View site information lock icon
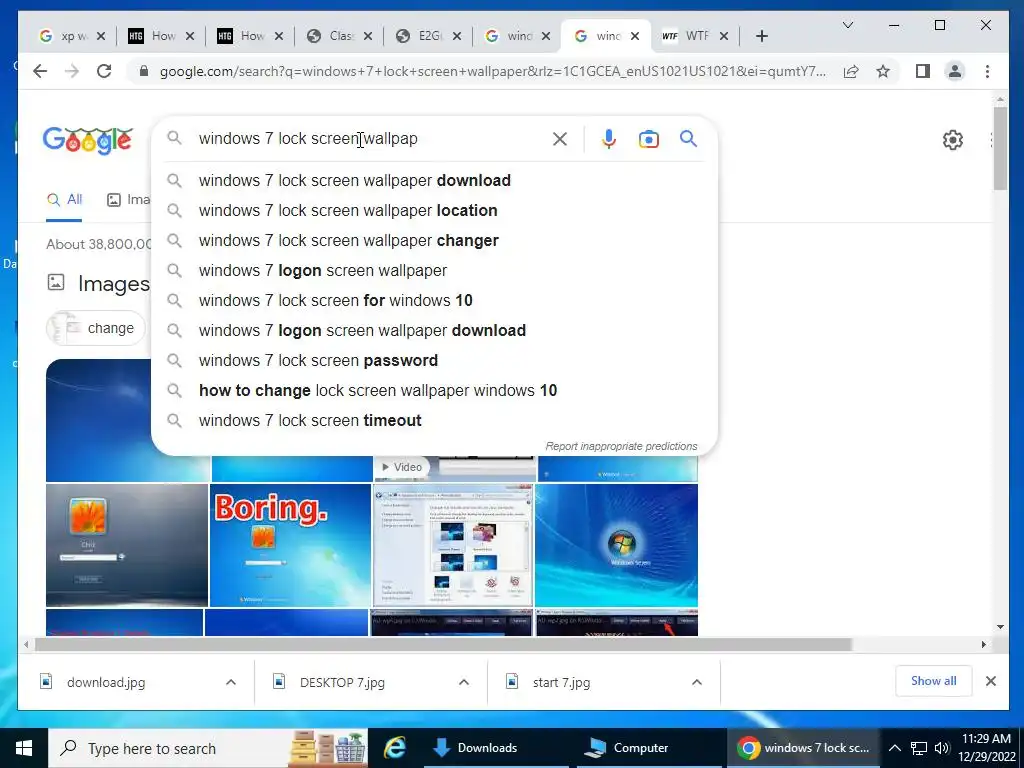This screenshot has height=768, width=1024. click(x=144, y=71)
